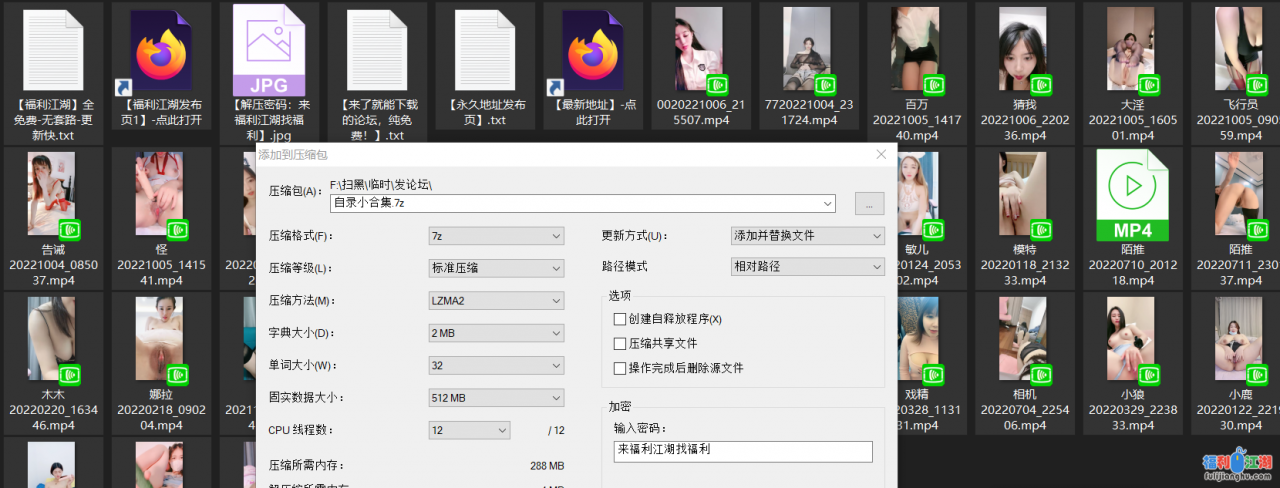Open the 更新方式 dropdown

click(x=808, y=236)
